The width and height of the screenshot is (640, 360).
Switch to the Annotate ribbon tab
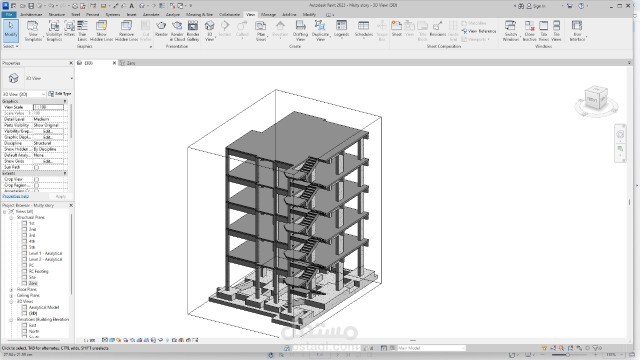pyautogui.click(x=151, y=14)
